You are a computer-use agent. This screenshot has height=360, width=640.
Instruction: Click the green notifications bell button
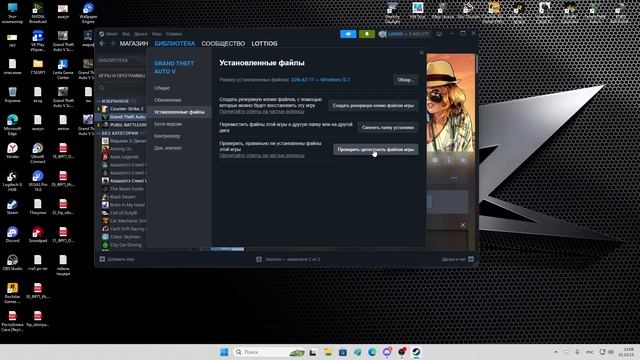367,34
